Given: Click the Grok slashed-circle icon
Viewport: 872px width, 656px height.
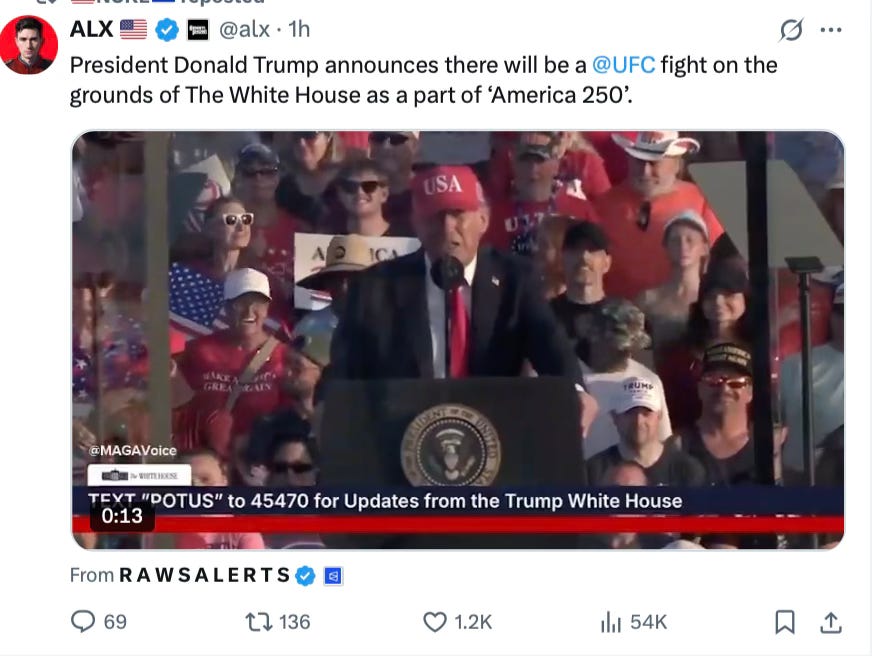Looking at the screenshot, I should click(x=791, y=30).
